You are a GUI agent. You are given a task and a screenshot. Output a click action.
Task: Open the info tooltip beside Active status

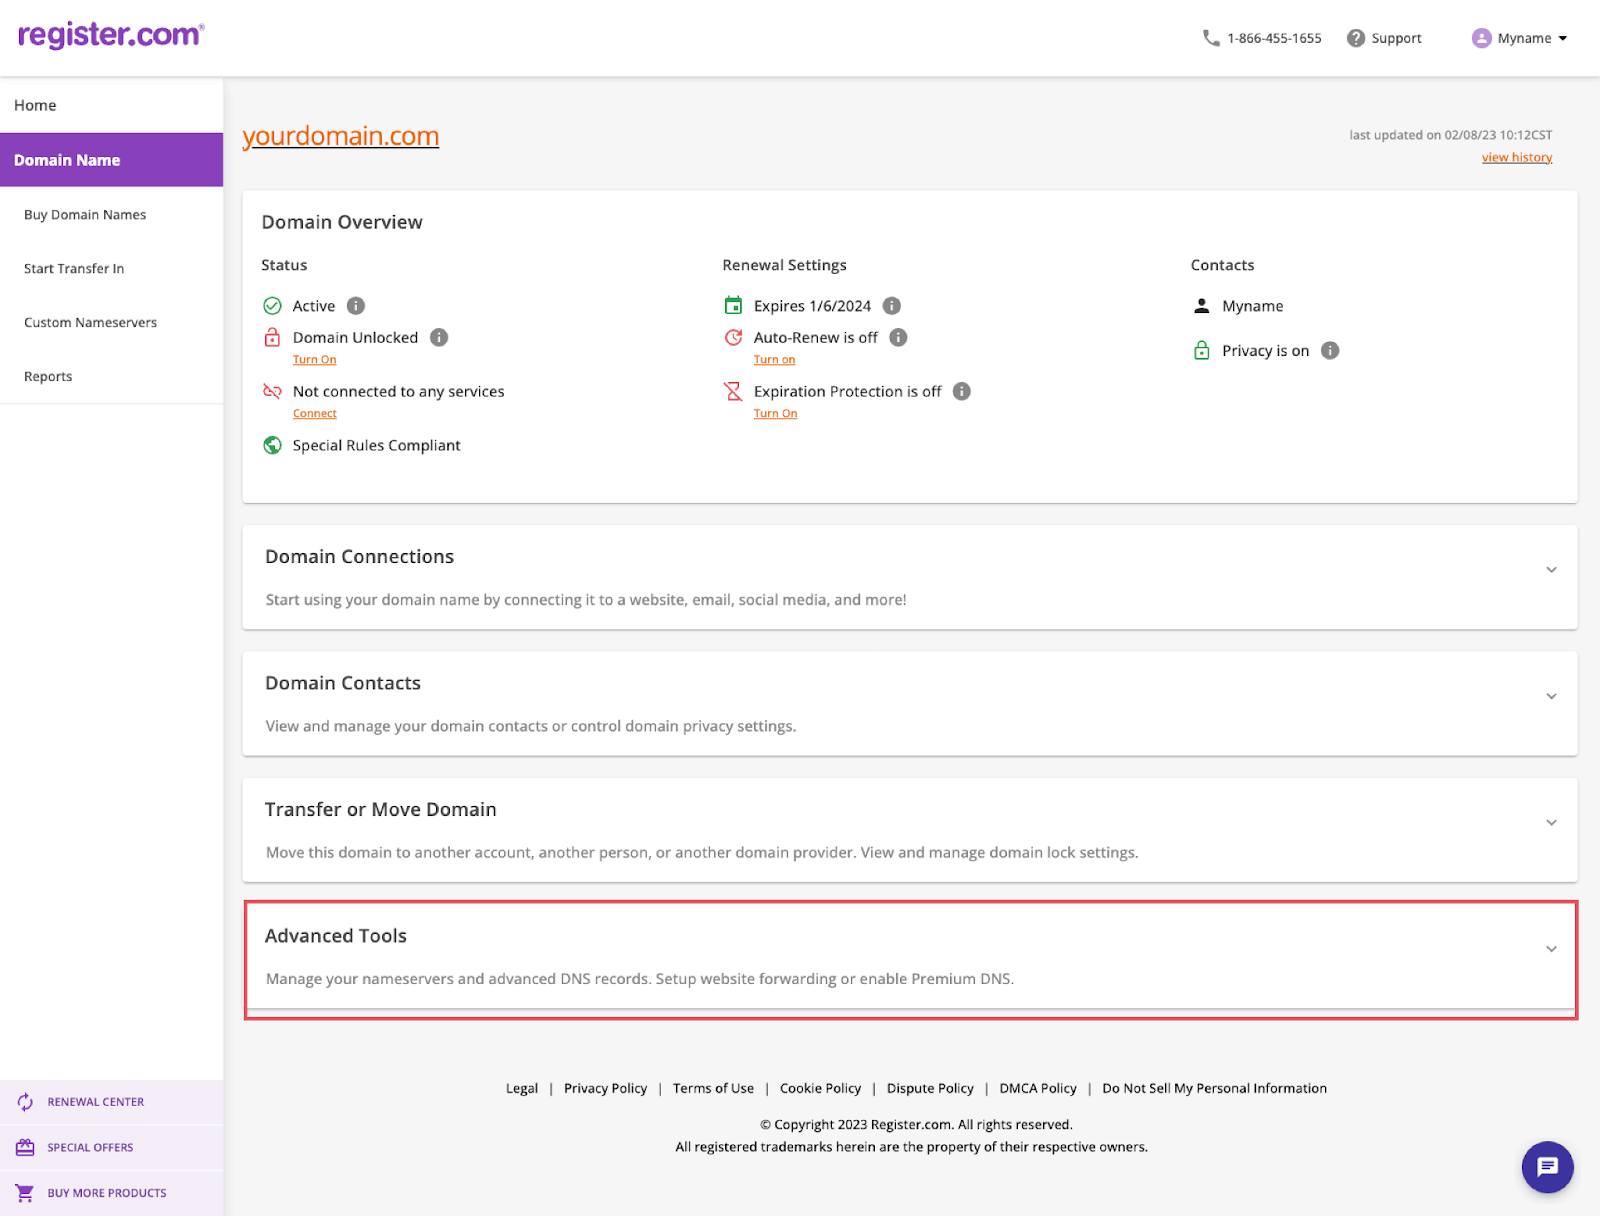pyautogui.click(x=356, y=306)
